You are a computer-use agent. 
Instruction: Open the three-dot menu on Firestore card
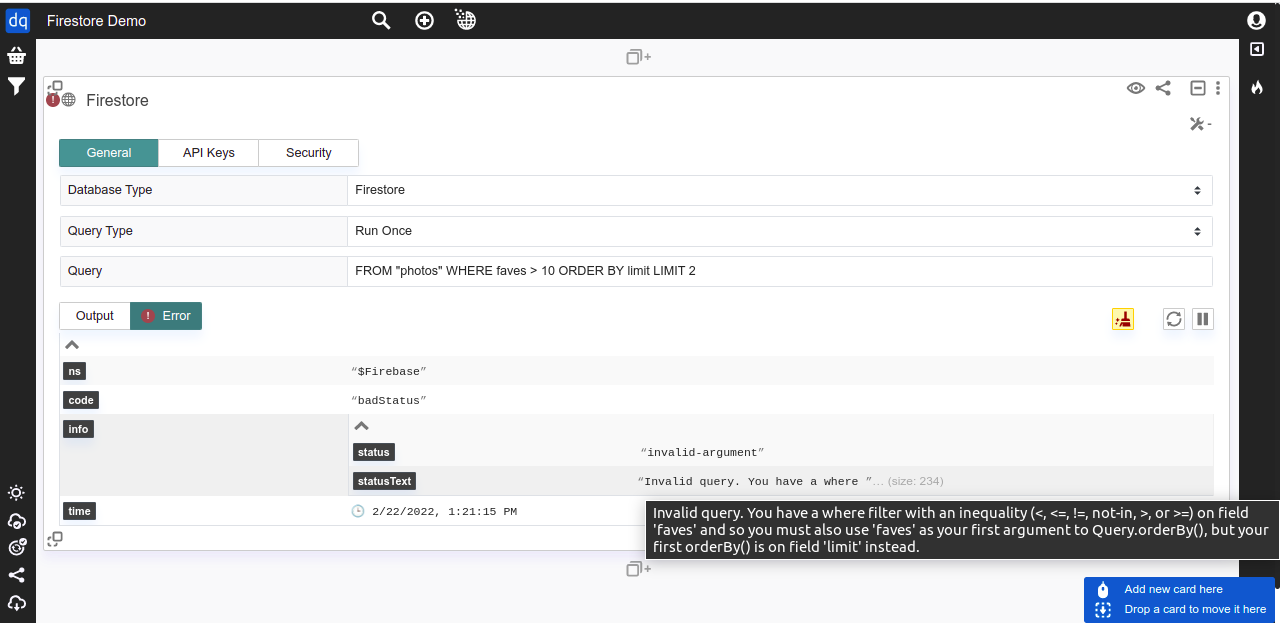1217,88
